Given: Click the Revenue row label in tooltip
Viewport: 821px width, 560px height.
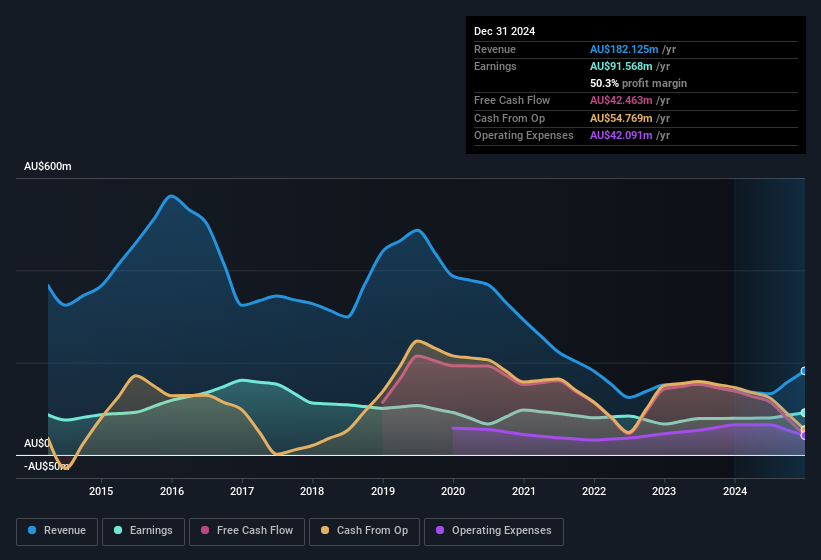Looking at the screenshot, I should (x=495, y=49).
